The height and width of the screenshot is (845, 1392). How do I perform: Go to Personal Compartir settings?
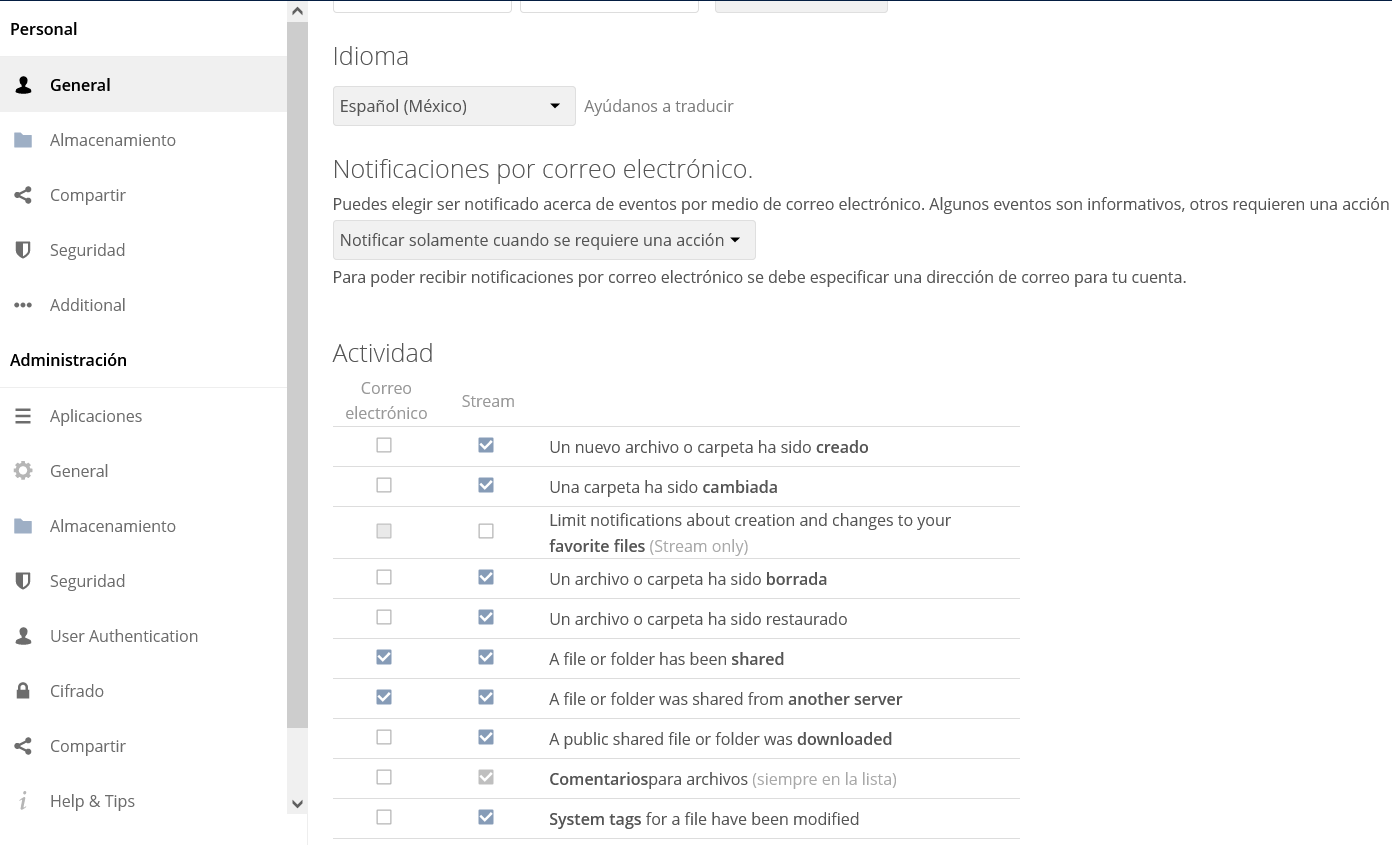pos(143,195)
